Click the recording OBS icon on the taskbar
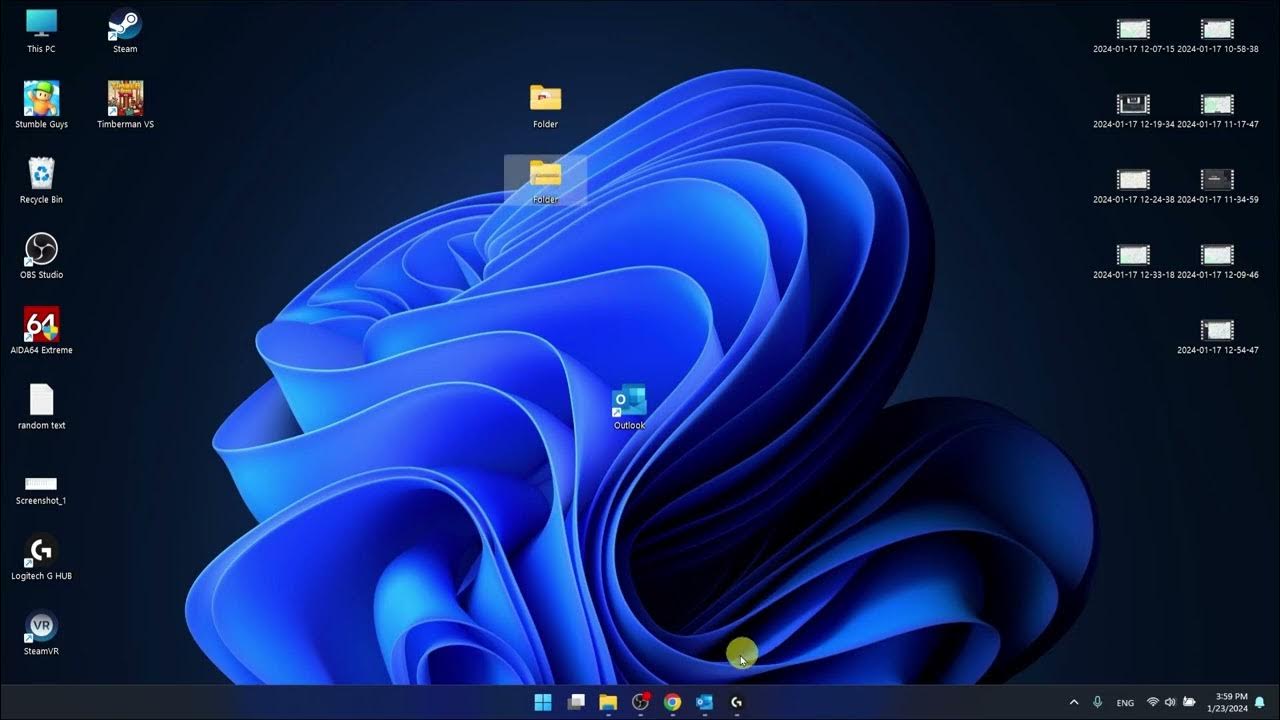This screenshot has width=1280, height=720. point(640,702)
